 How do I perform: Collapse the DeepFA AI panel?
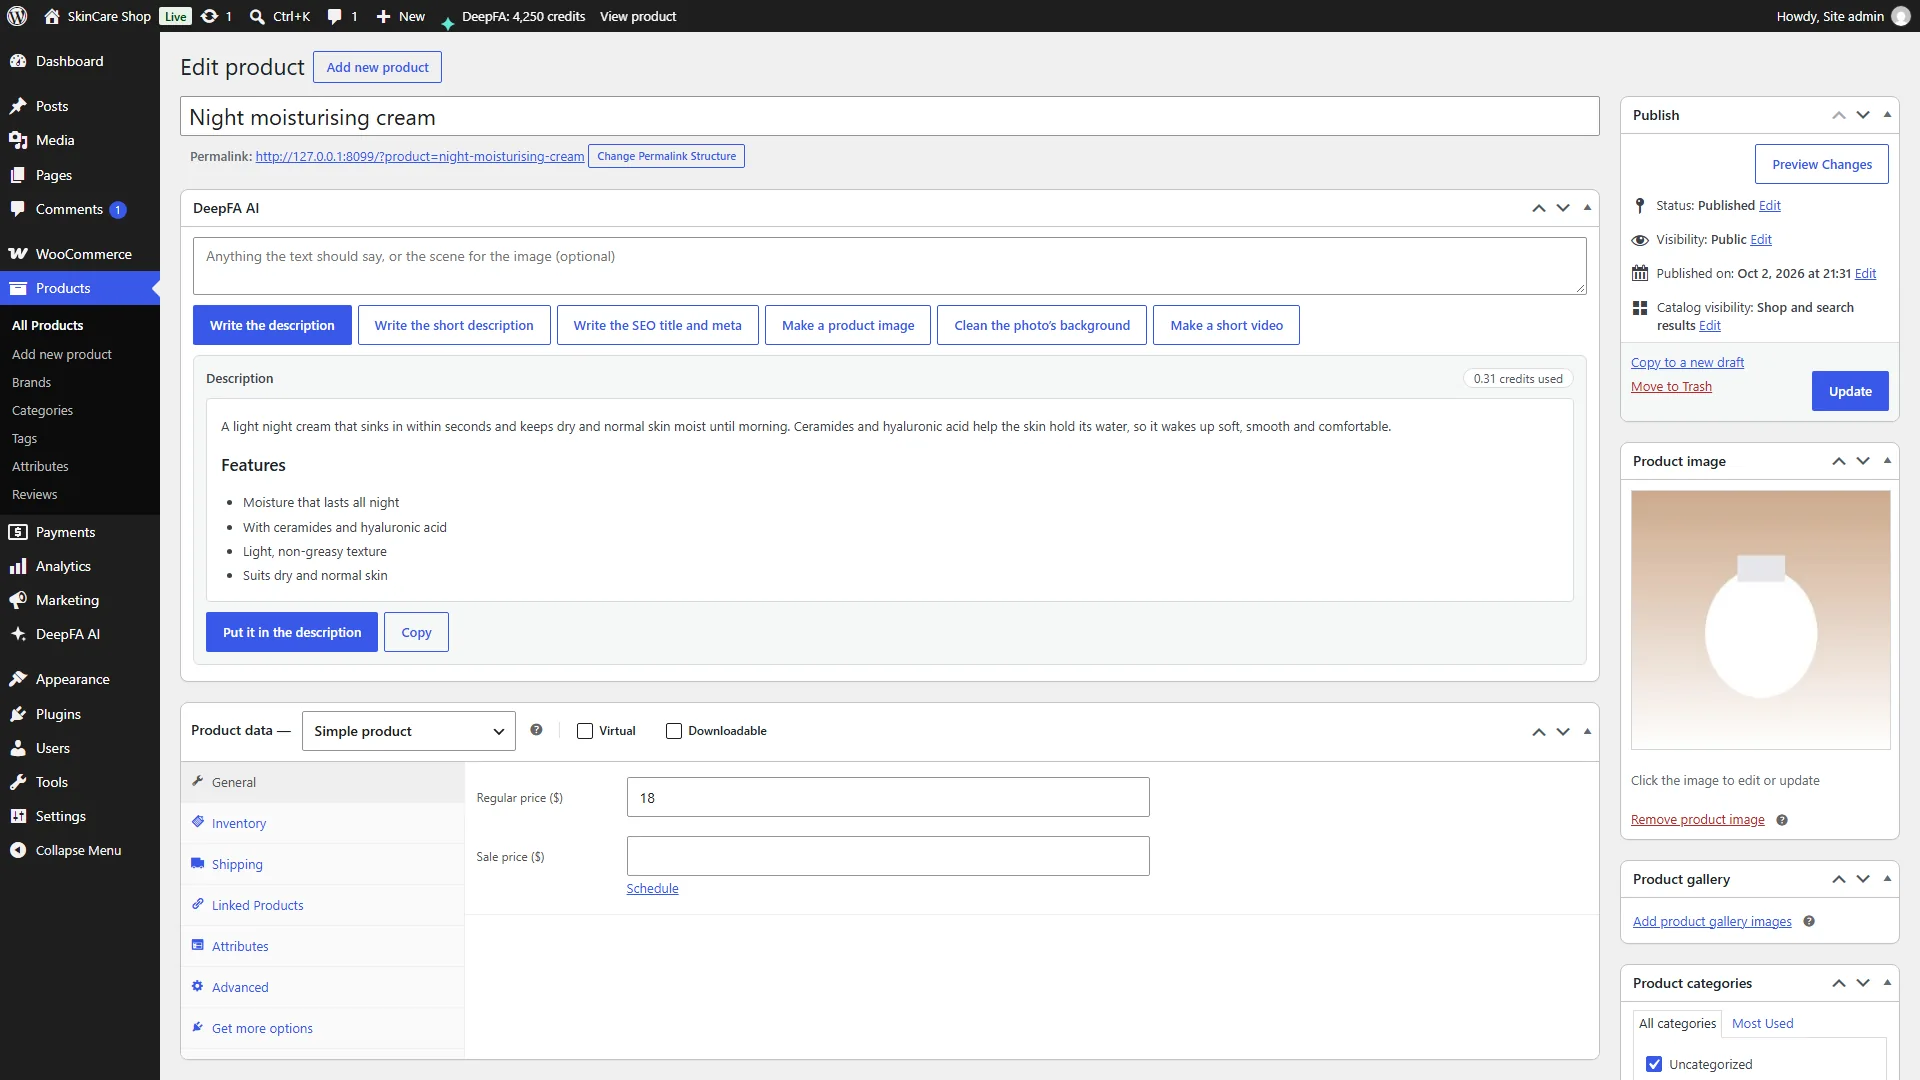pos(1587,208)
